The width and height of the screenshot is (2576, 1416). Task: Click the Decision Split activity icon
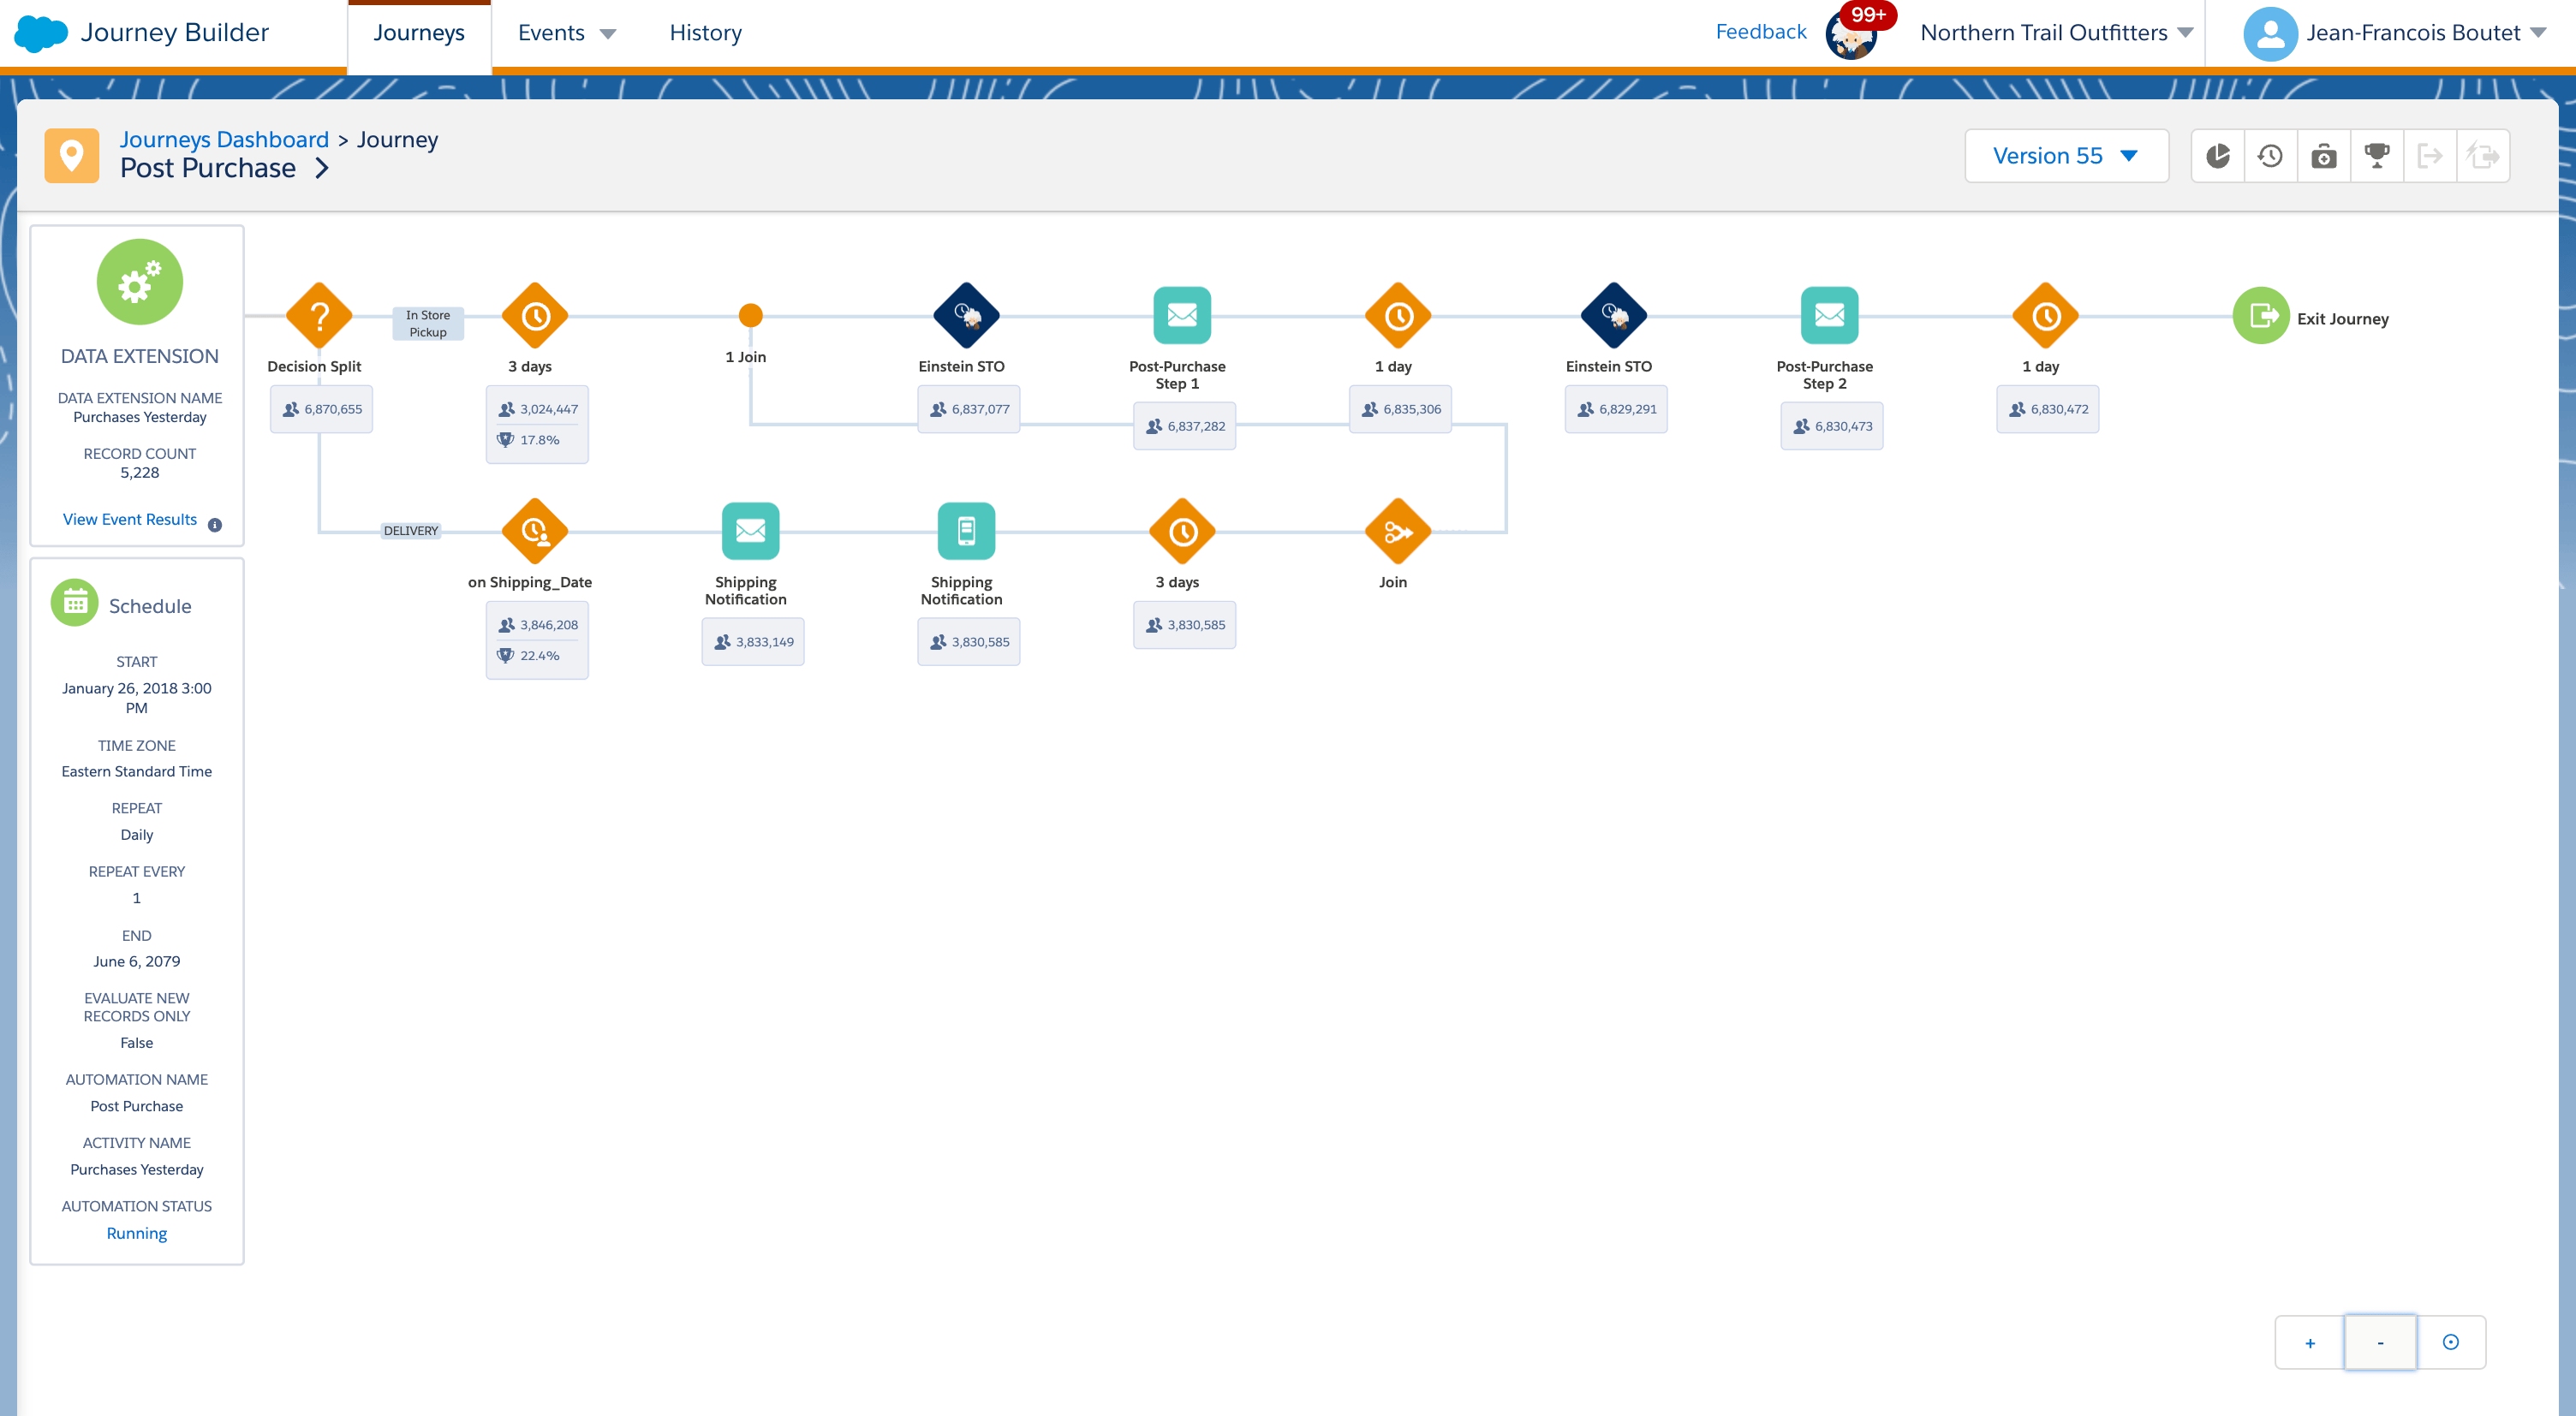(319, 317)
